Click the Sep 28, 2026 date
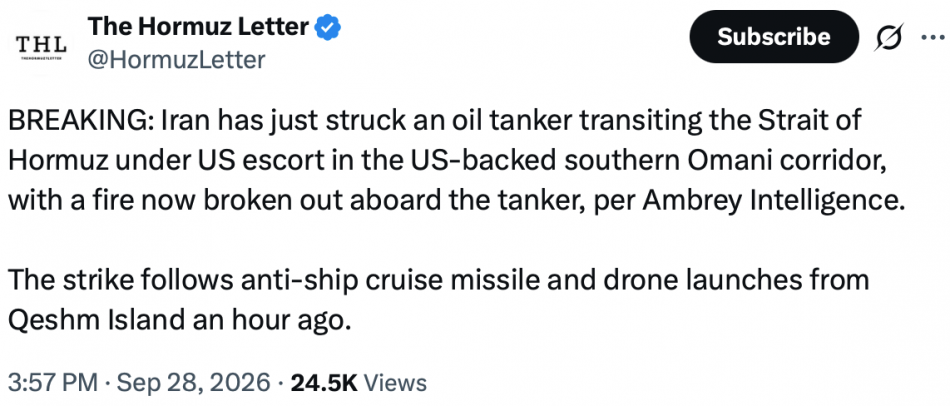Image resolution: width=950 pixels, height=406 pixels. 193,382
